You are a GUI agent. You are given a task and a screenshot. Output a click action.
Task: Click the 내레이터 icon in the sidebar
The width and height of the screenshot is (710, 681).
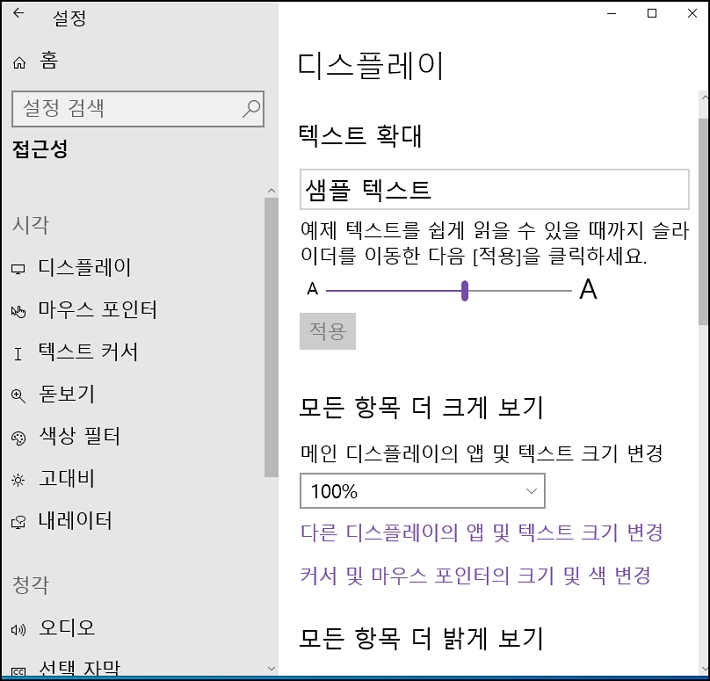pos(18,523)
